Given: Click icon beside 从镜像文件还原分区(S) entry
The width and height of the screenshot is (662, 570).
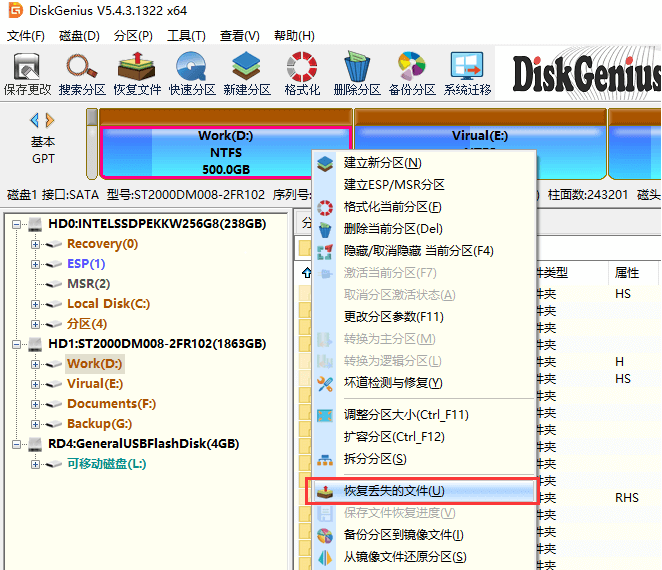Looking at the screenshot, I should pyautogui.click(x=325, y=558).
